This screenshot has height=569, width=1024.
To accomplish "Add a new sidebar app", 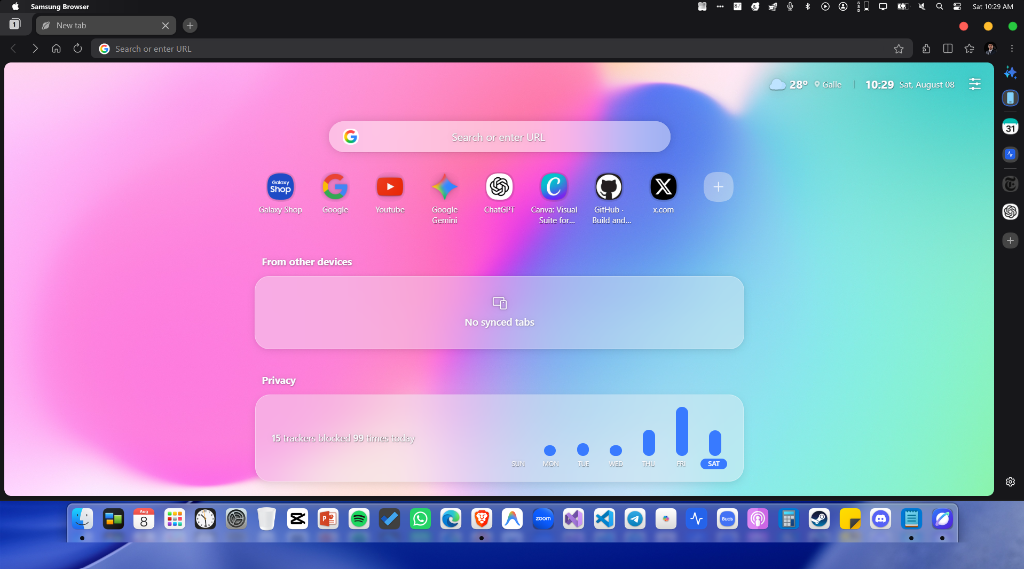I will pos(1010,240).
